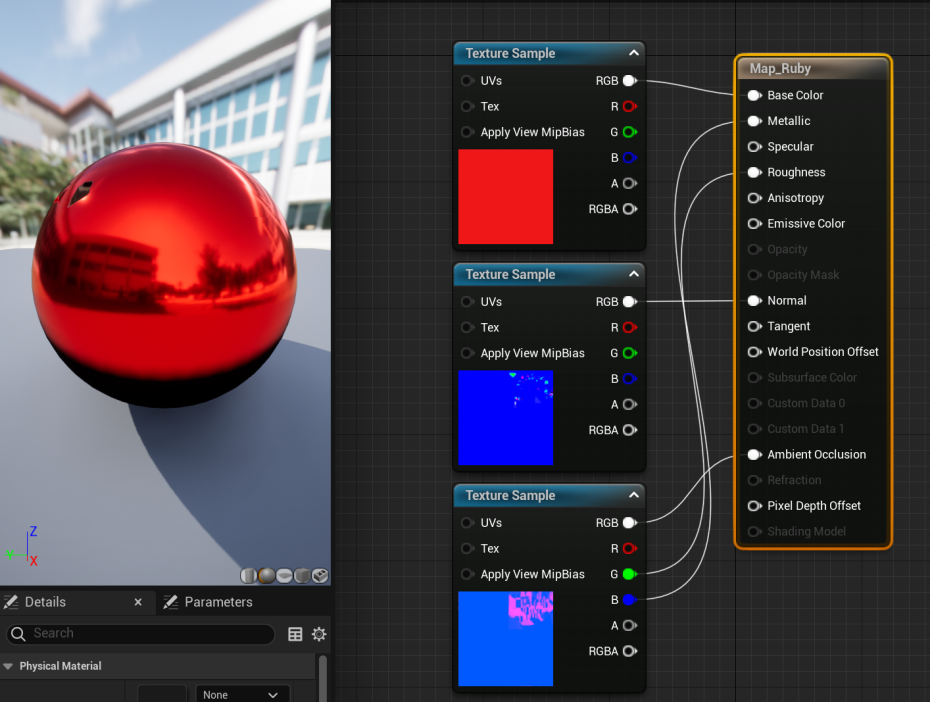
Task: Open Details panel settings gear
Action: click(x=319, y=634)
